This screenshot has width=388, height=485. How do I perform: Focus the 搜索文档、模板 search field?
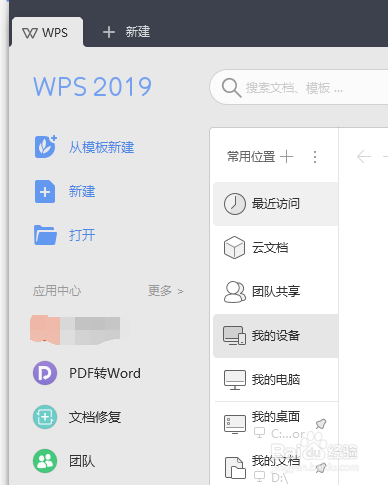[300, 88]
